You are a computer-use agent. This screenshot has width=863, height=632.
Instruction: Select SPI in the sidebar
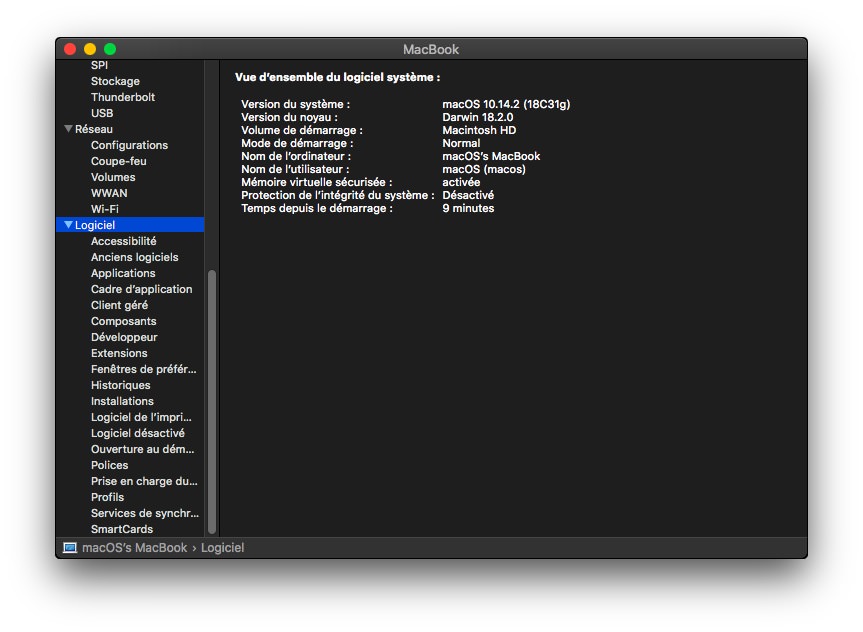[99, 65]
